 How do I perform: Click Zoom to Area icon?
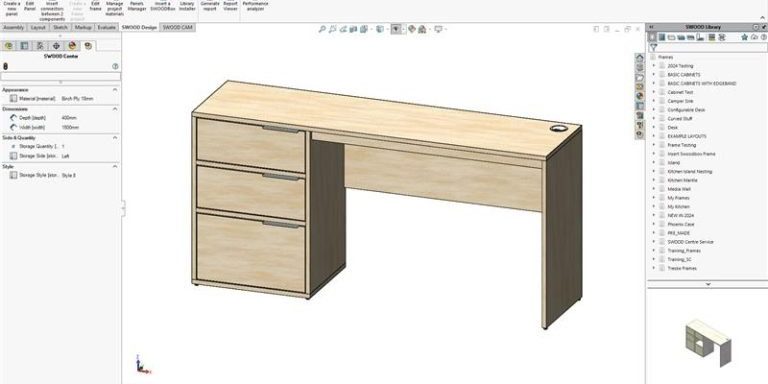pyautogui.click(x=333, y=29)
